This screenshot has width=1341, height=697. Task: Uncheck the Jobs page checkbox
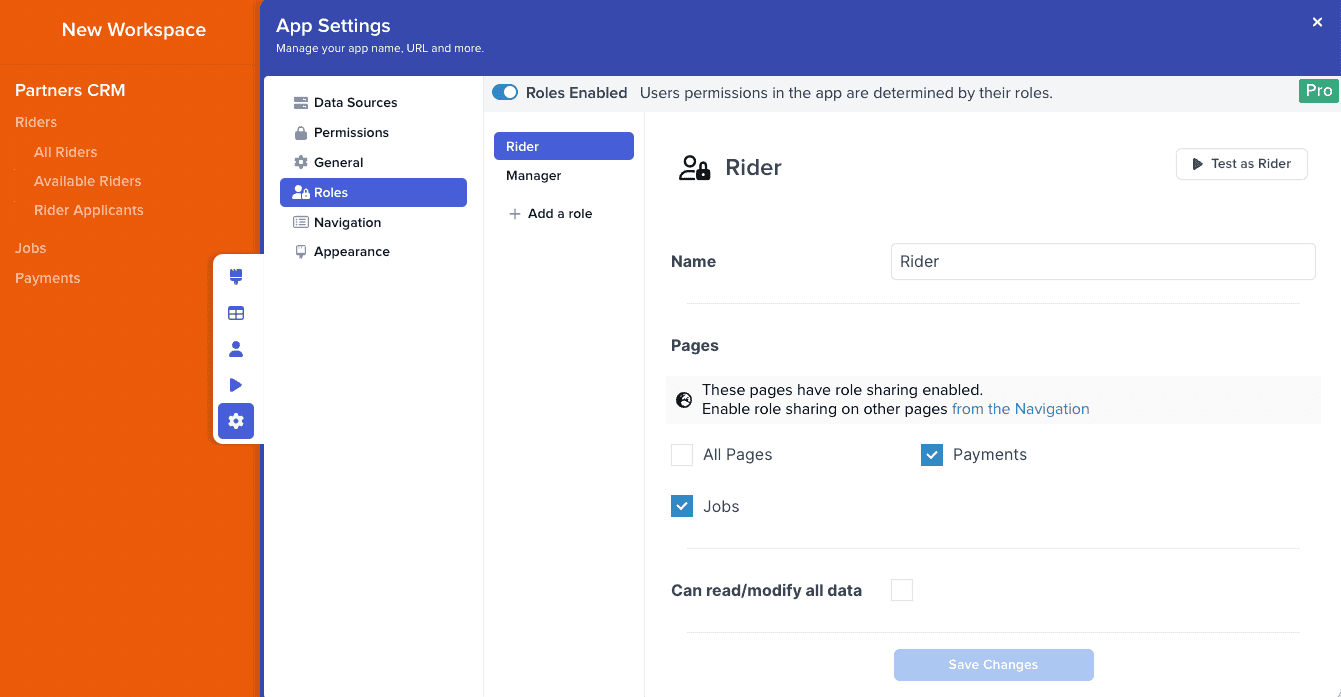click(682, 507)
